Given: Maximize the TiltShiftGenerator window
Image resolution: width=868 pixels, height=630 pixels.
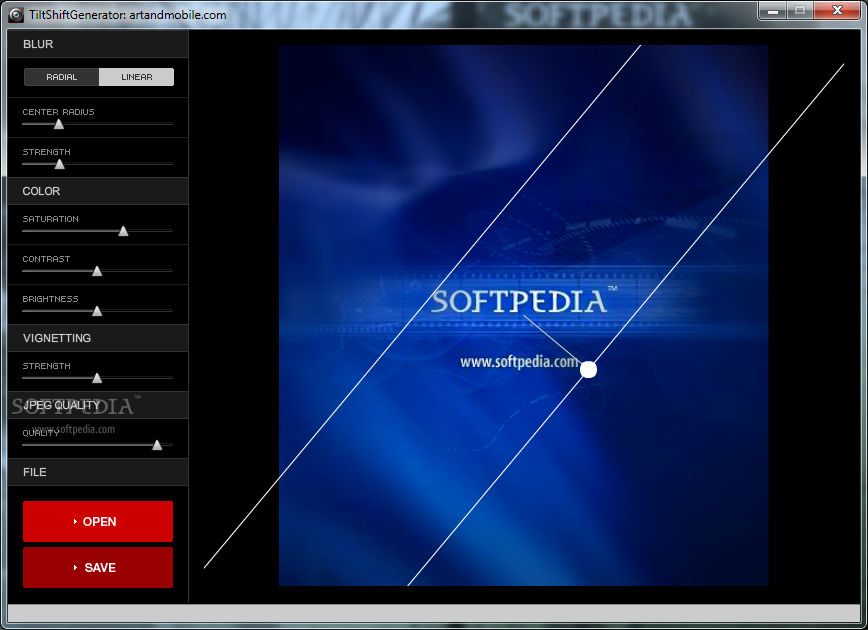Looking at the screenshot, I should (800, 10).
